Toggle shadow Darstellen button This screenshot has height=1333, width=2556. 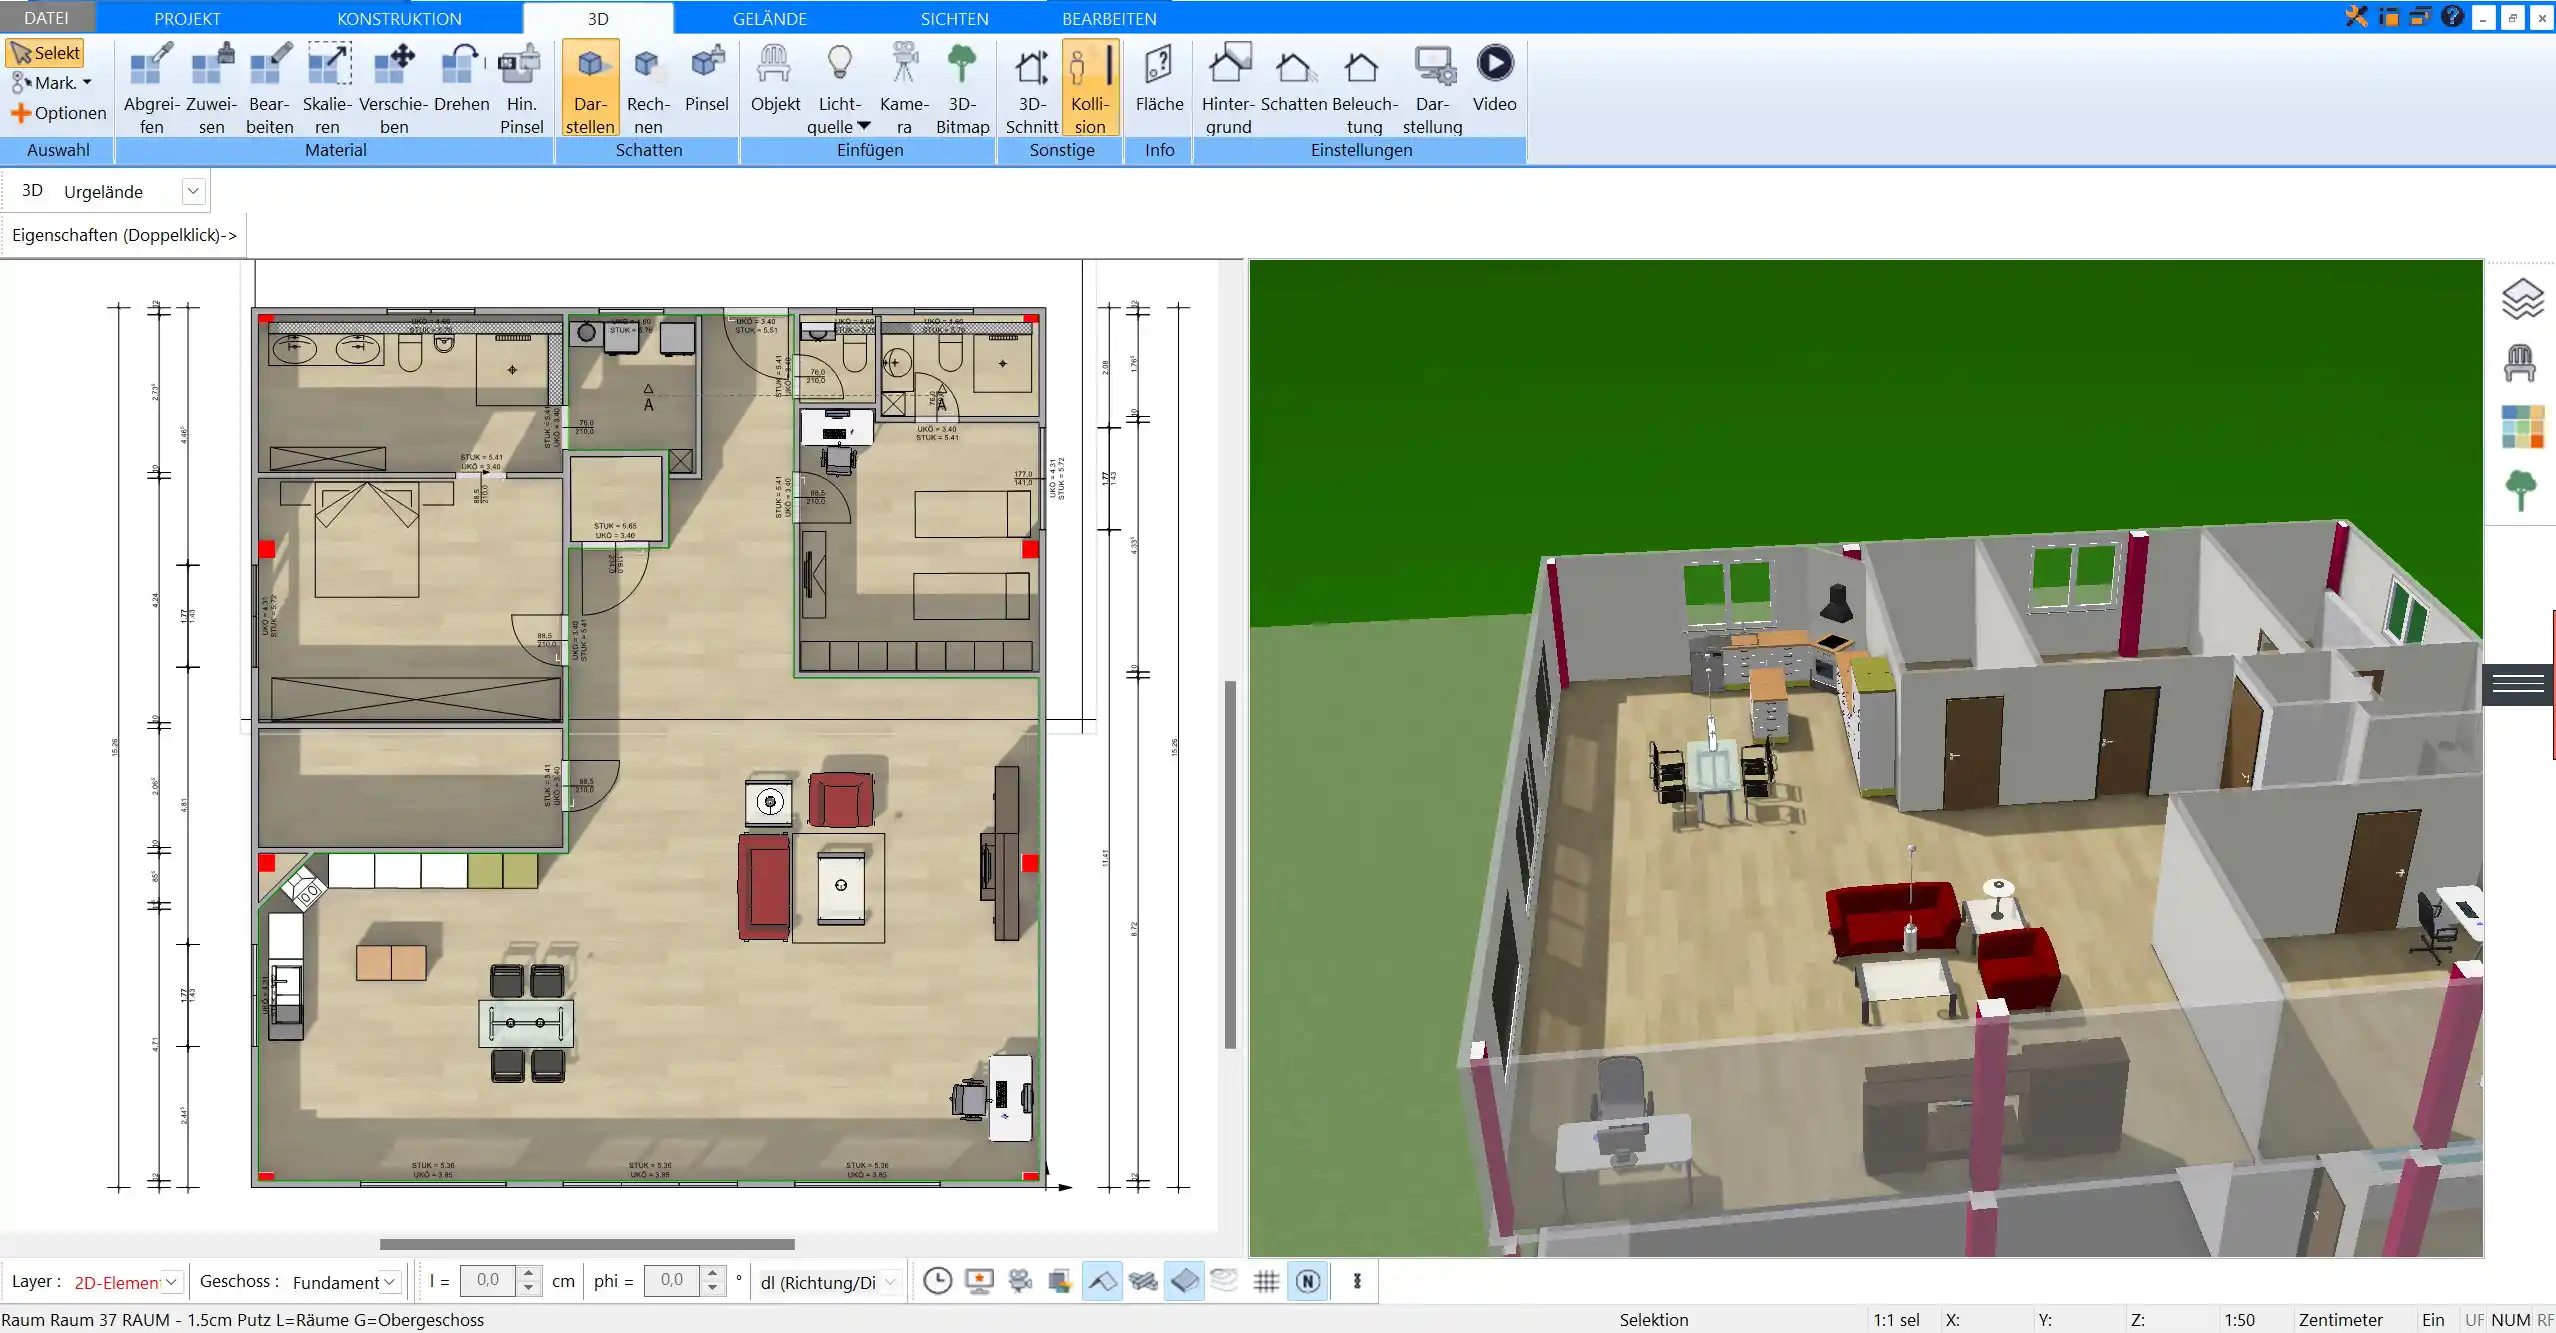tap(590, 88)
